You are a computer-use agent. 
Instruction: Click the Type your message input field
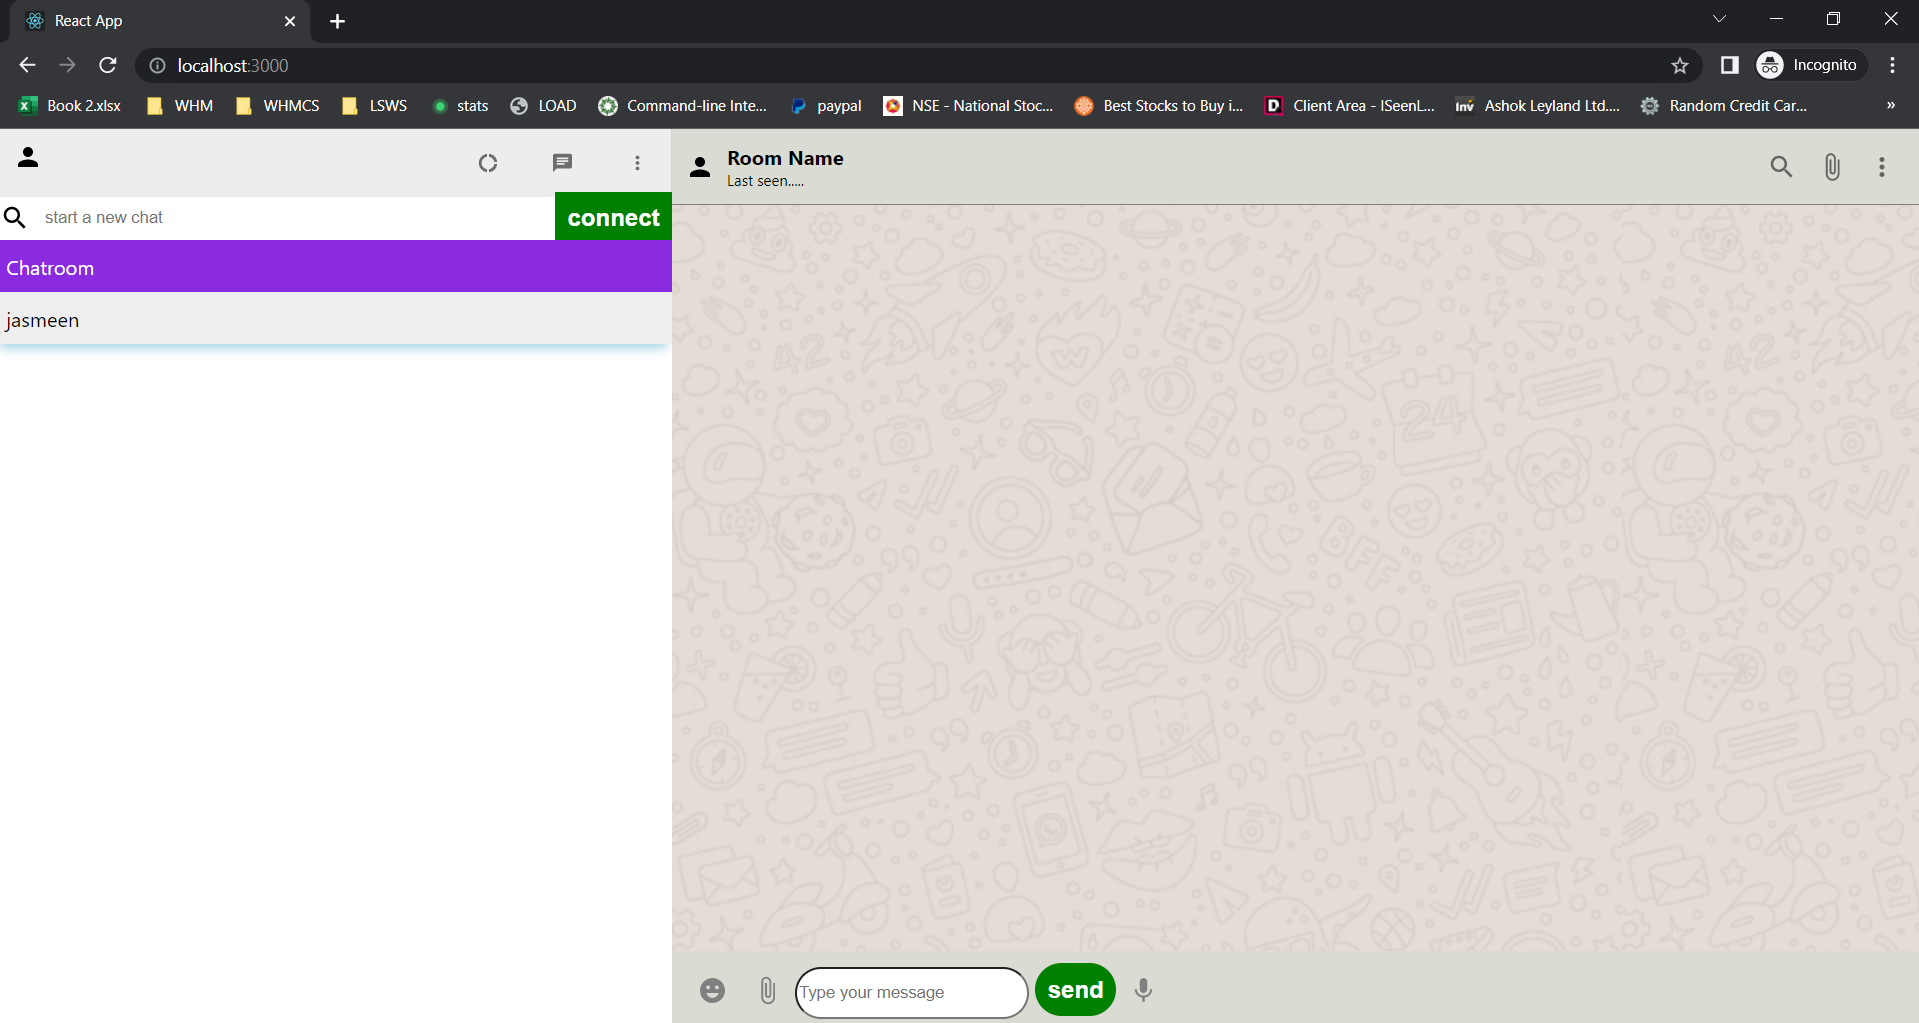[x=910, y=992]
